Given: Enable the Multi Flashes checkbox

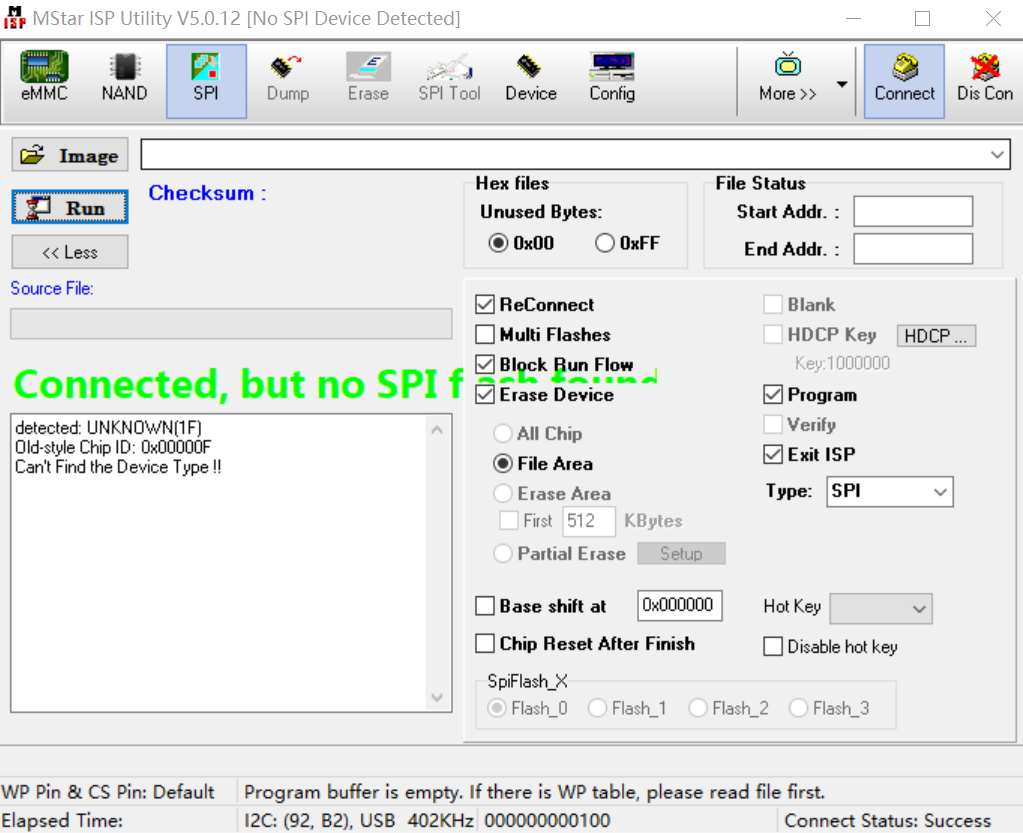Looking at the screenshot, I should (485, 335).
